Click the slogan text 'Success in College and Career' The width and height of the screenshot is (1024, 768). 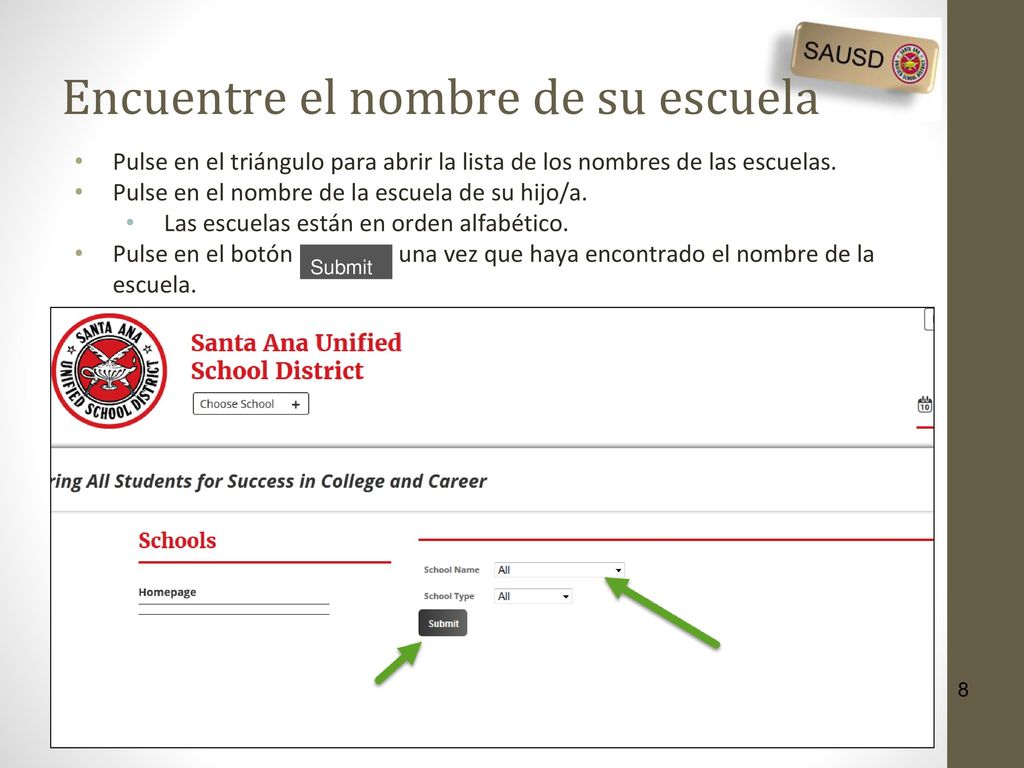coord(357,481)
